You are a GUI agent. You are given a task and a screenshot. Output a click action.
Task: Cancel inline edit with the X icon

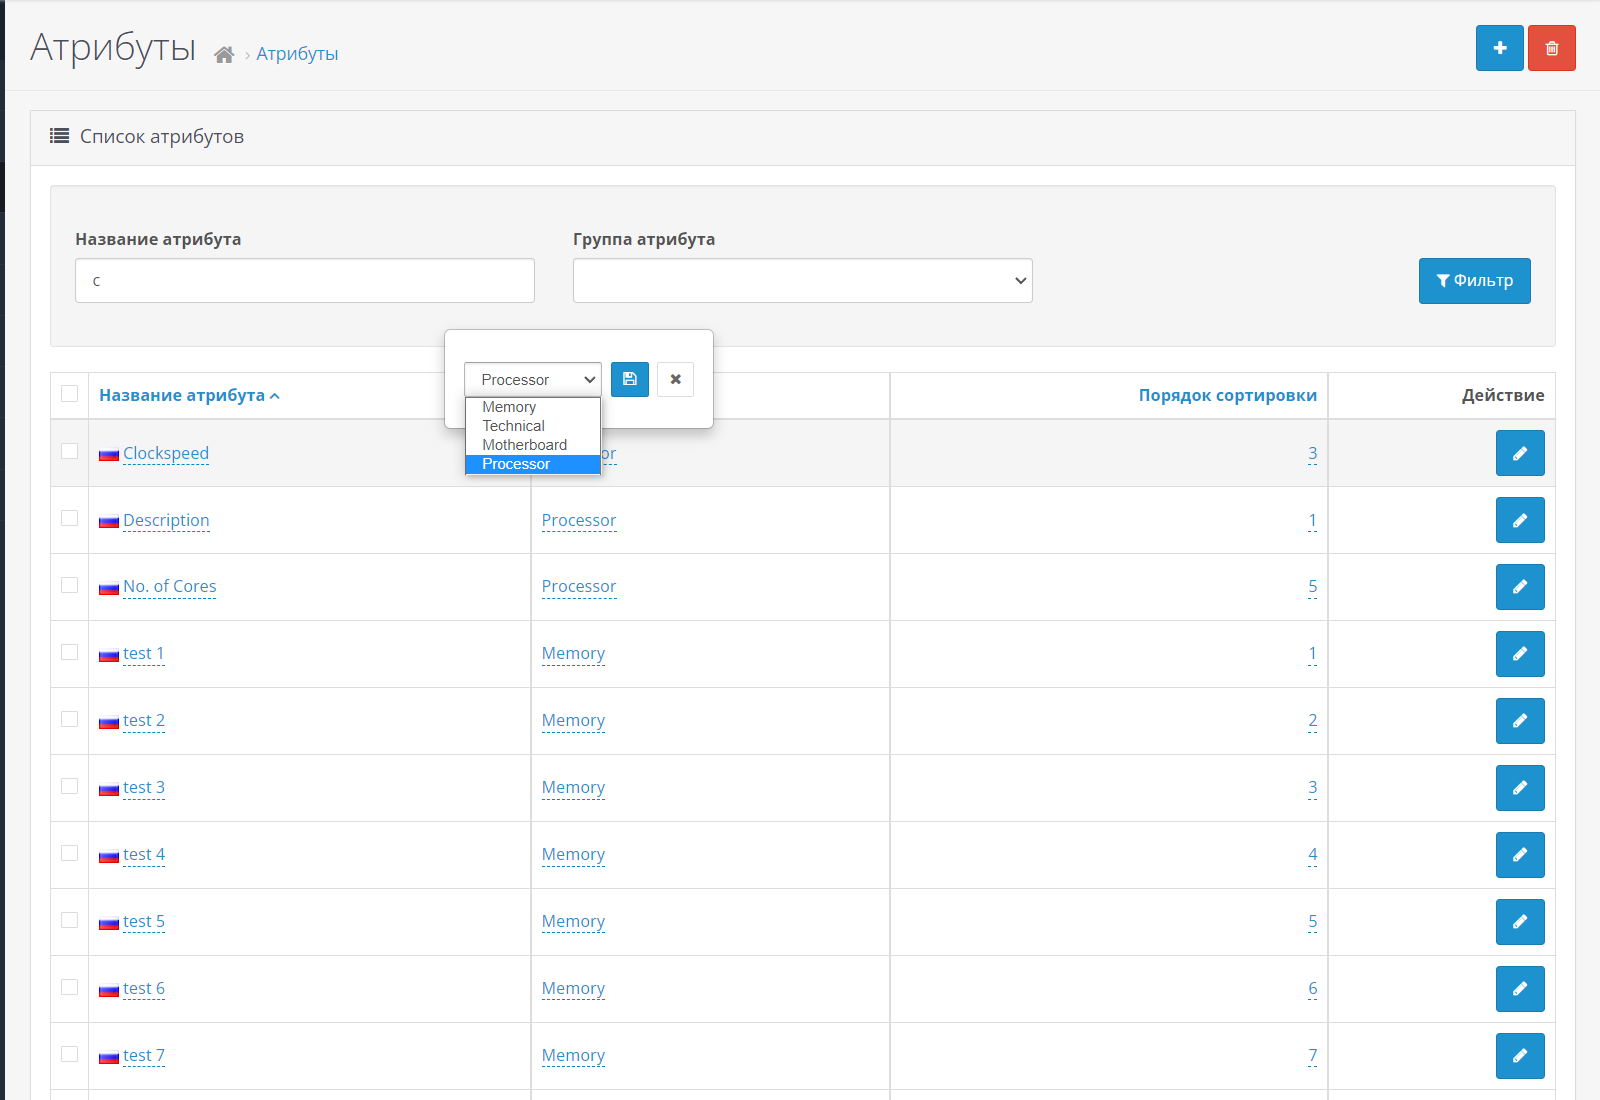pyautogui.click(x=675, y=379)
